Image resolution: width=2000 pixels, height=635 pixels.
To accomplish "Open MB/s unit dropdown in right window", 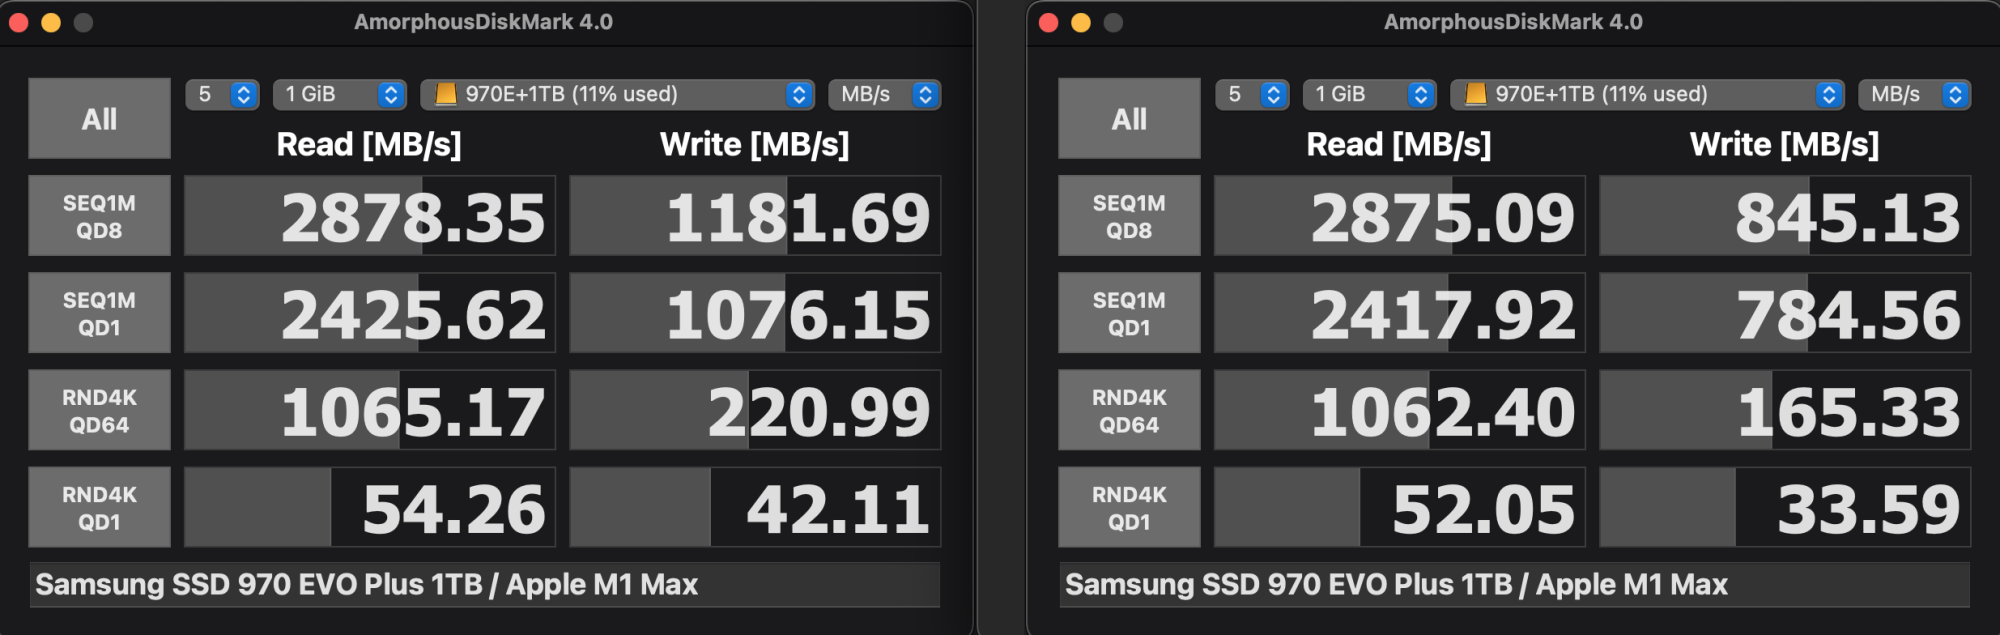I will point(1915,94).
